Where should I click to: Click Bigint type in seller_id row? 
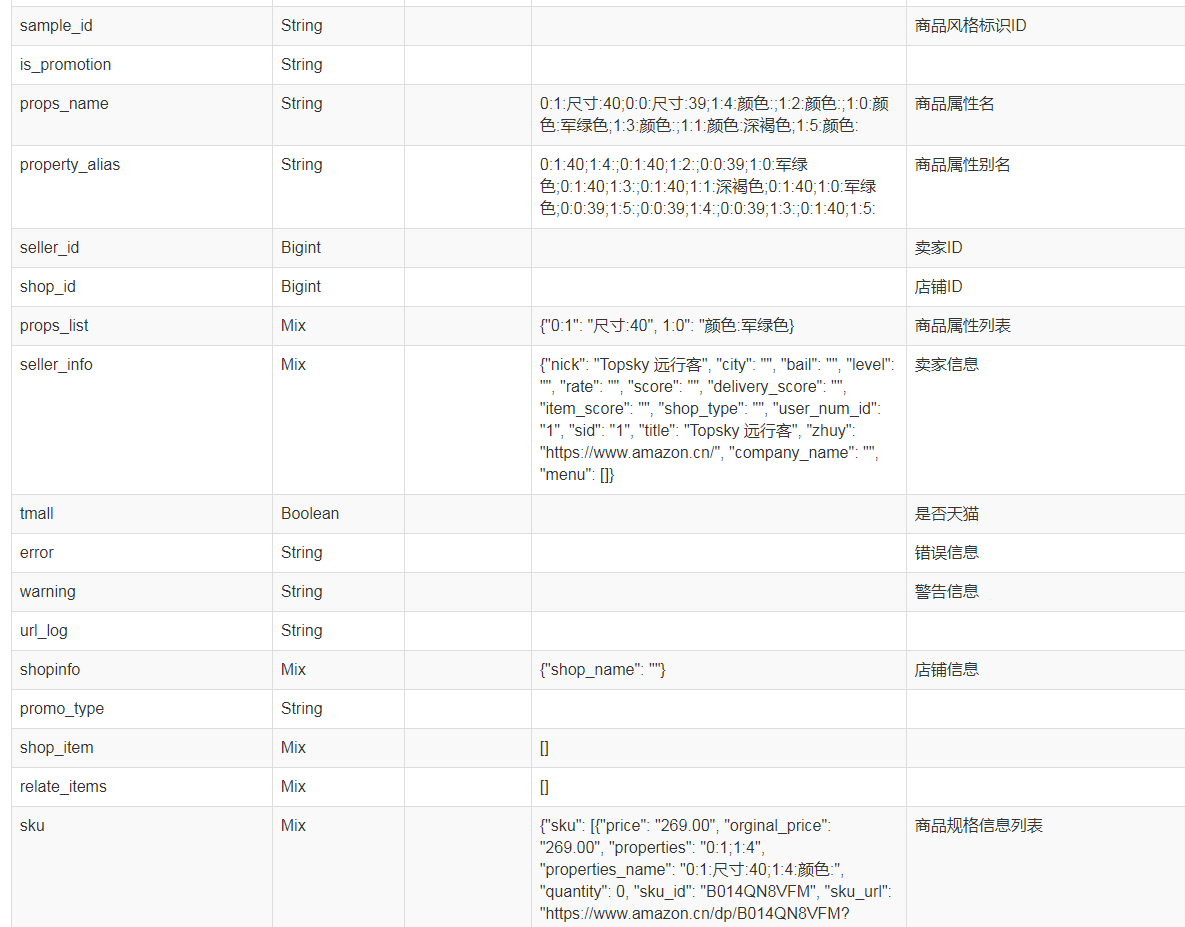[301, 248]
